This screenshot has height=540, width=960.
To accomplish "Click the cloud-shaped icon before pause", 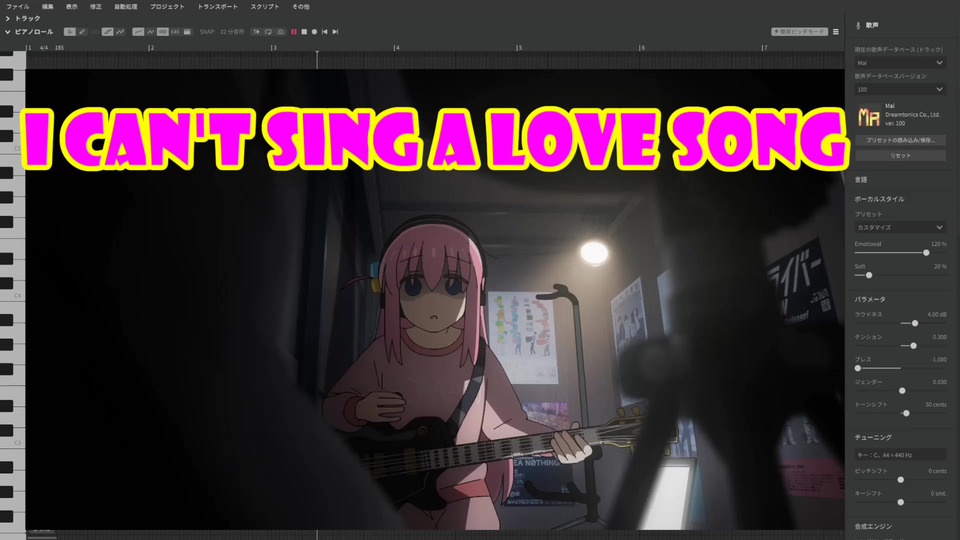I will pyautogui.click(x=280, y=32).
